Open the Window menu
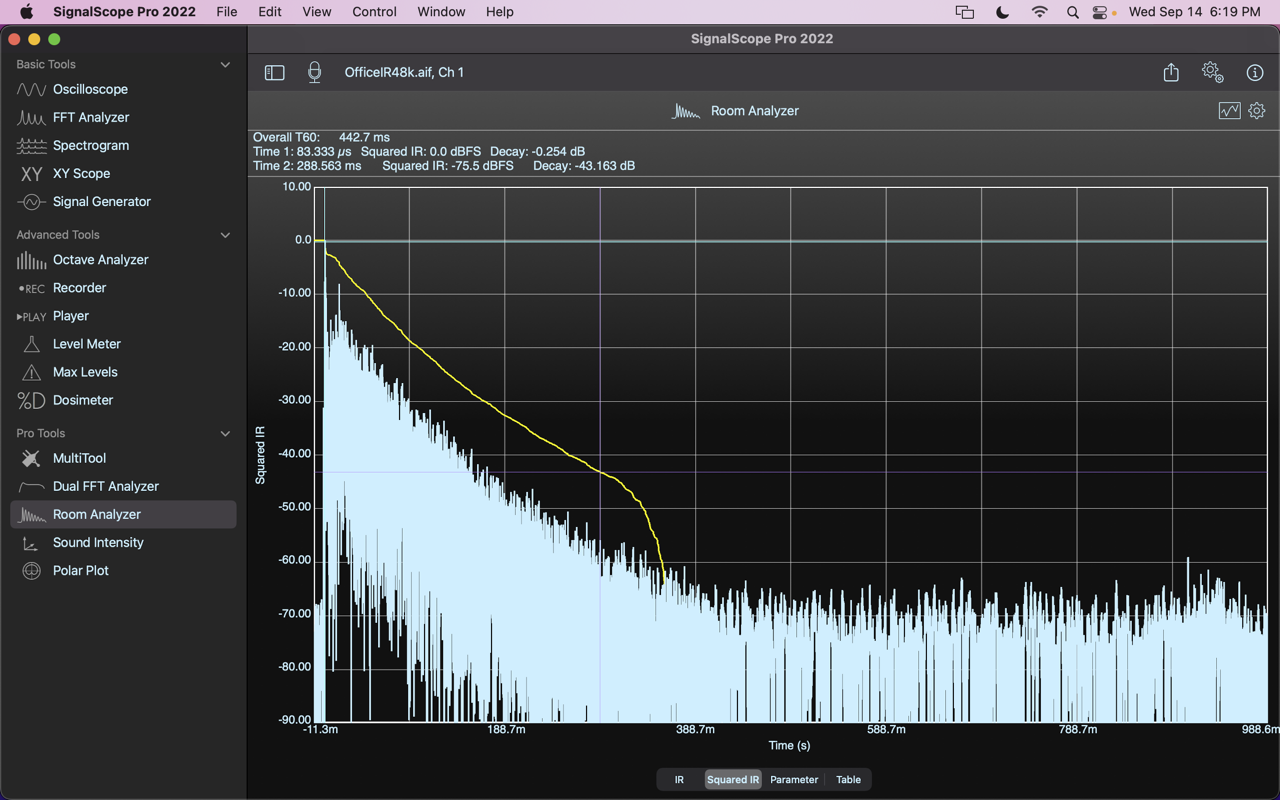 click(441, 12)
